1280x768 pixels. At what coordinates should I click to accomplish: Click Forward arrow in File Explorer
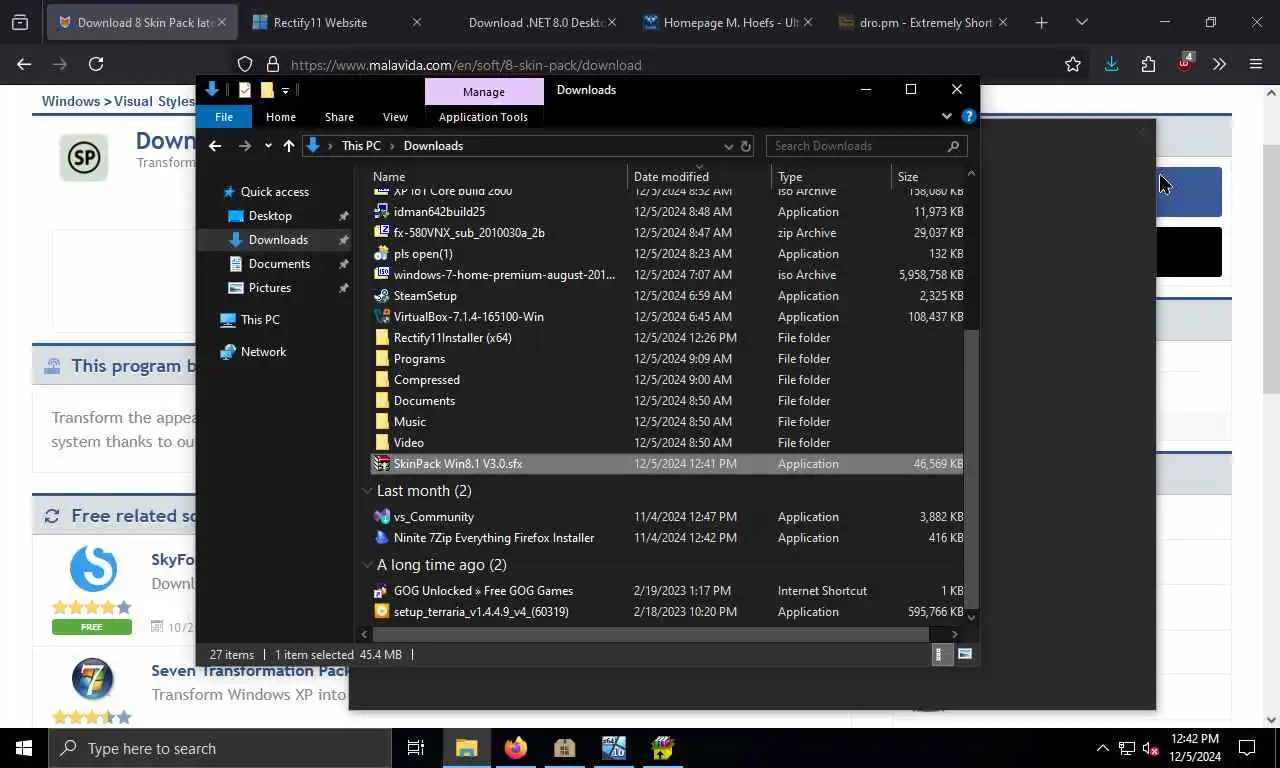click(x=245, y=146)
